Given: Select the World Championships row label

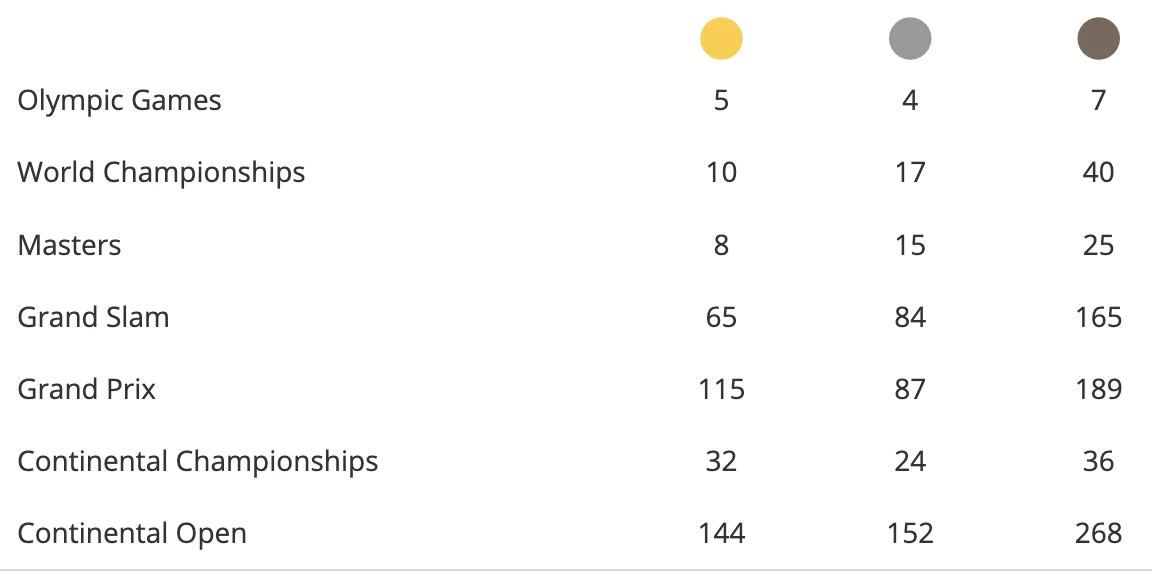Looking at the screenshot, I should pyautogui.click(x=161, y=173).
